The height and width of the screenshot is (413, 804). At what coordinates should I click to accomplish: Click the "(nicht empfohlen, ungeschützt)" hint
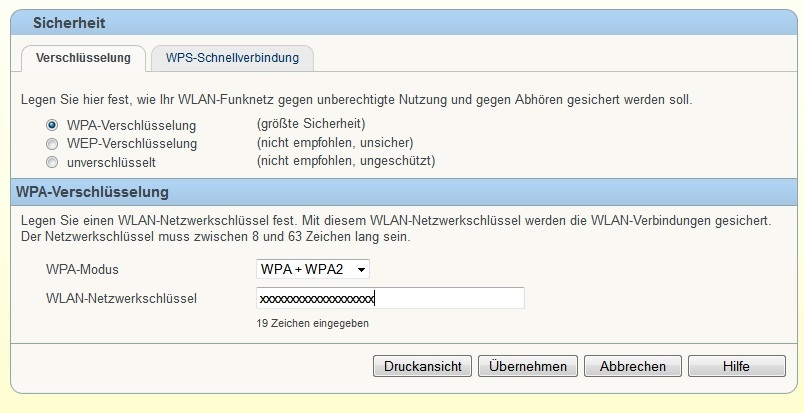[345, 160]
